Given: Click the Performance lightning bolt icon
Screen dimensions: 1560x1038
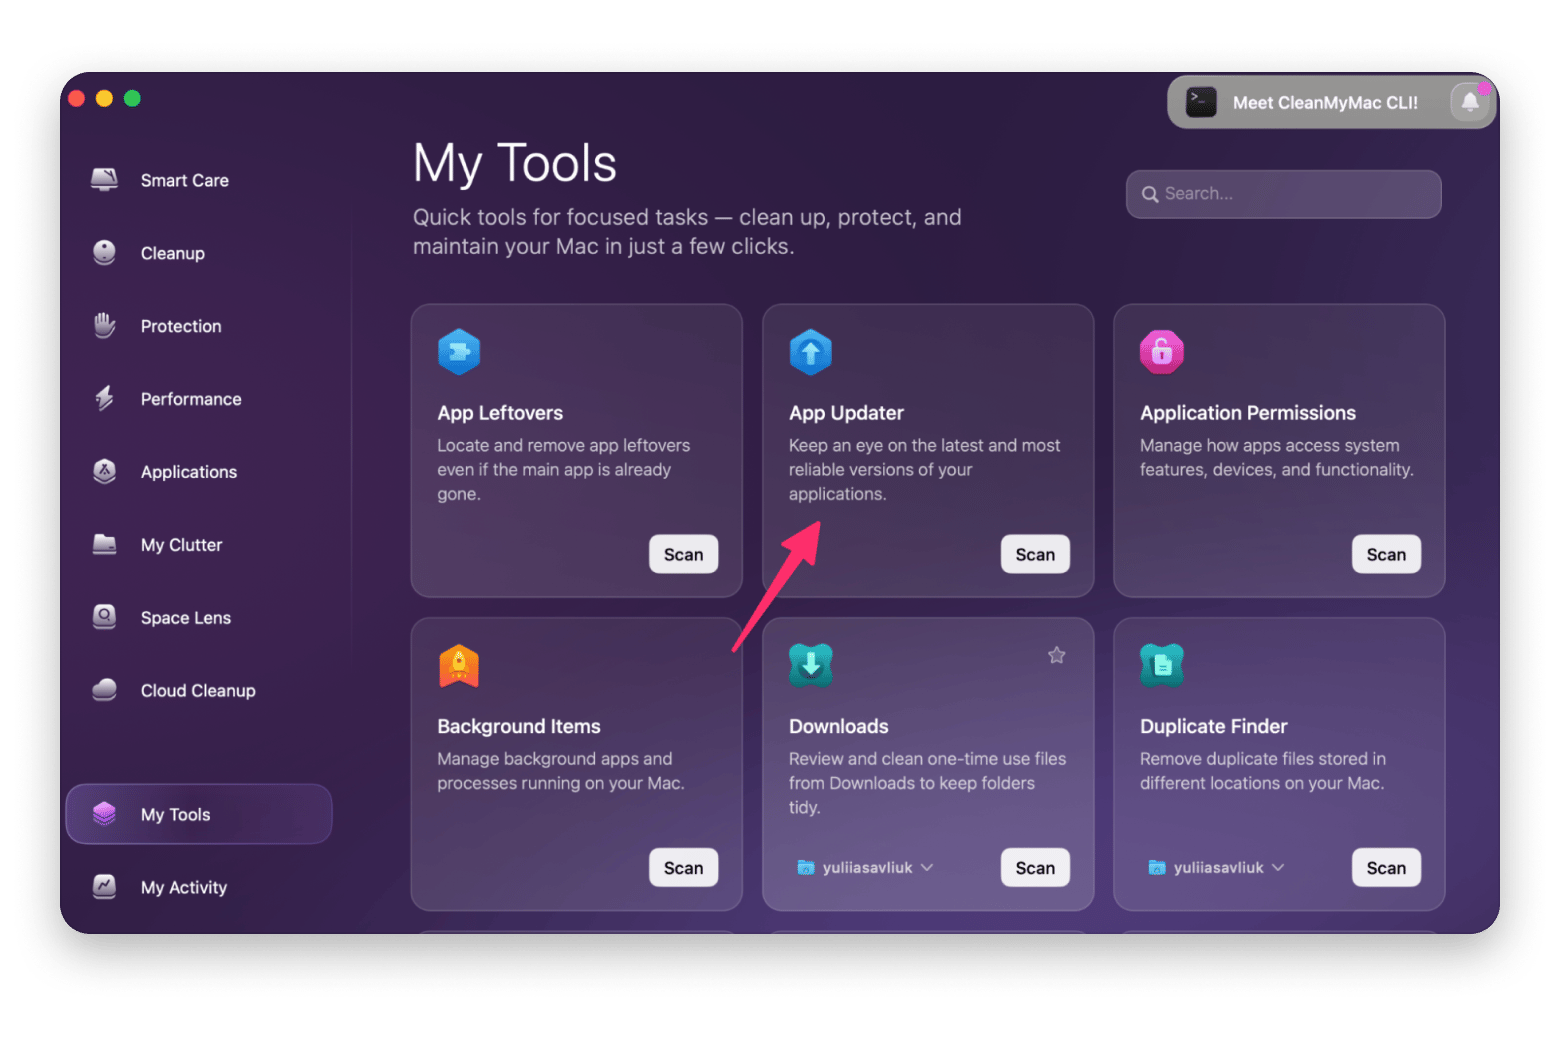Looking at the screenshot, I should 105,399.
